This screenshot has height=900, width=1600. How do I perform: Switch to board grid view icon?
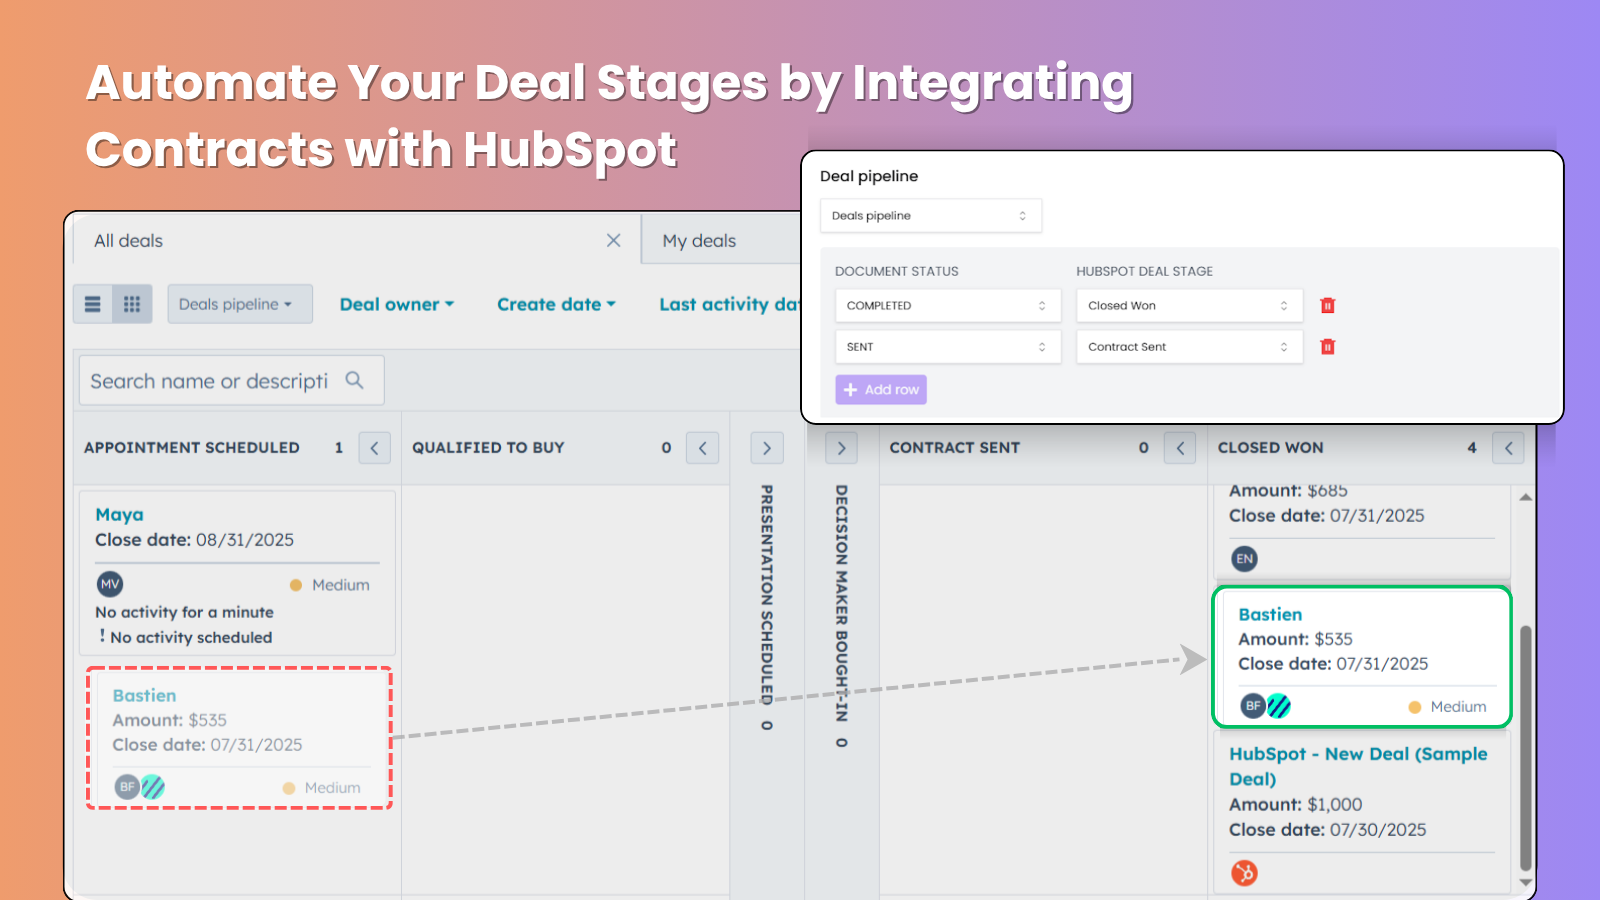132,304
